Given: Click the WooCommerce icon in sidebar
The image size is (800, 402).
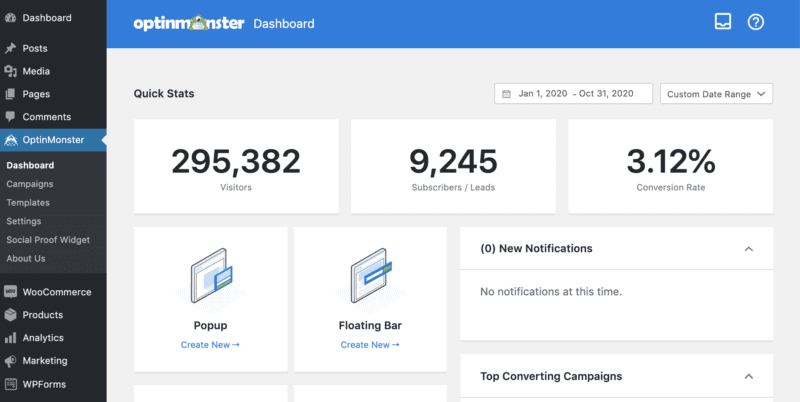Looking at the screenshot, I should pos(10,292).
